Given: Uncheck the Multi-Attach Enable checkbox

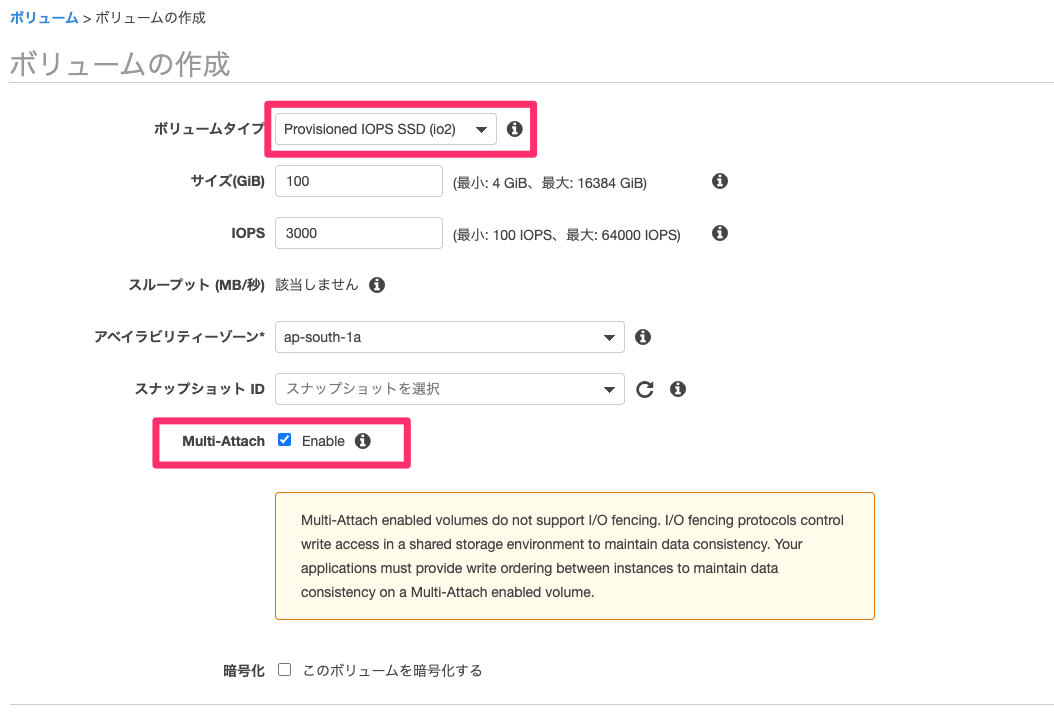Looking at the screenshot, I should point(283,440).
